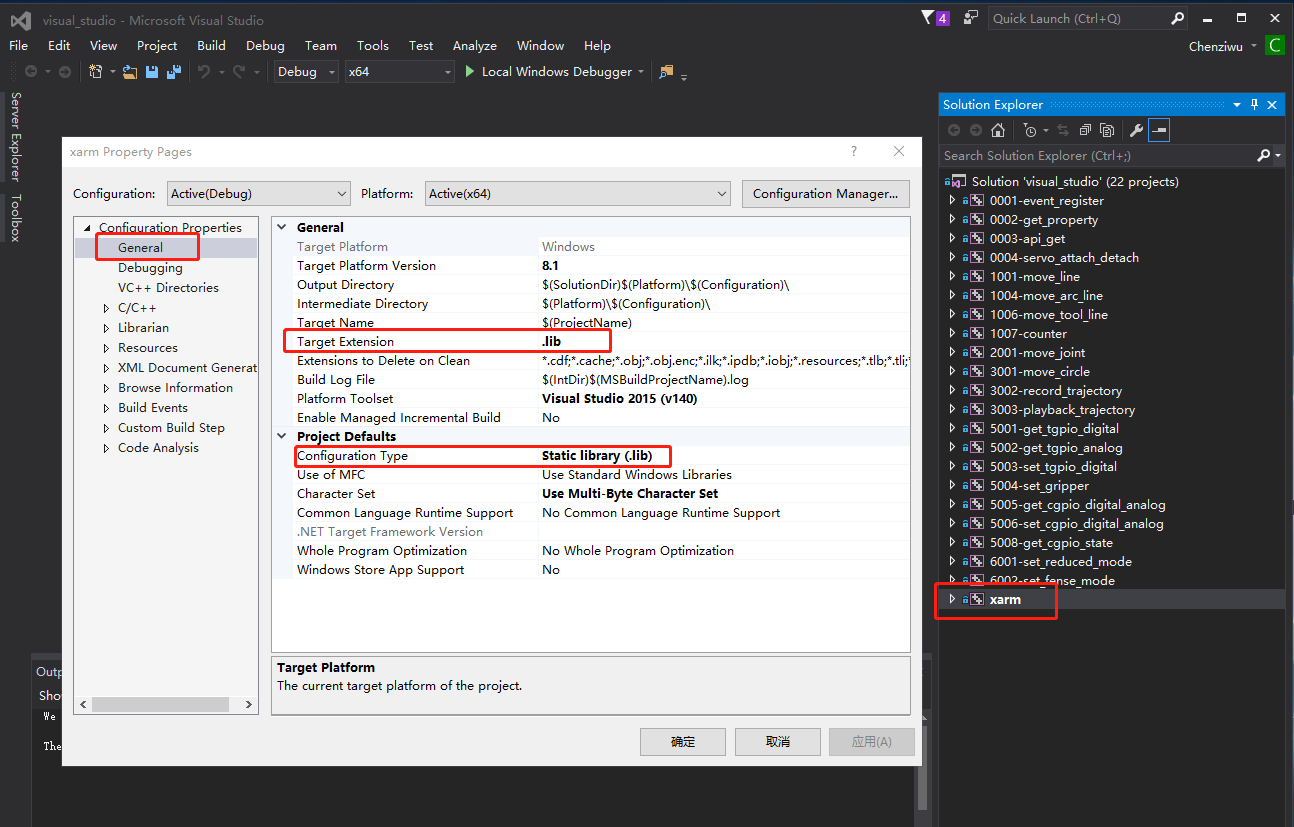Click the New Project toolbar icon
Screen dimensions: 1294x827
96,72
